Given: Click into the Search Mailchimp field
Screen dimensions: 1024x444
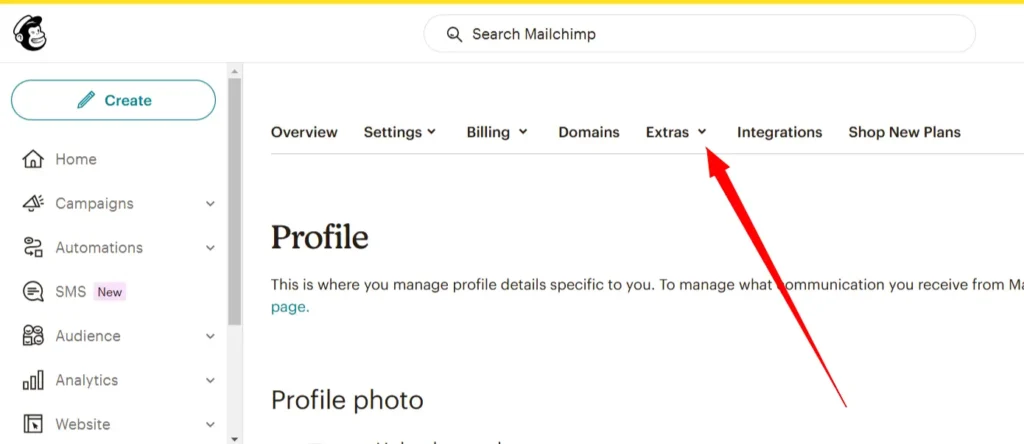Looking at the screenshot, I should click(699, 34).
